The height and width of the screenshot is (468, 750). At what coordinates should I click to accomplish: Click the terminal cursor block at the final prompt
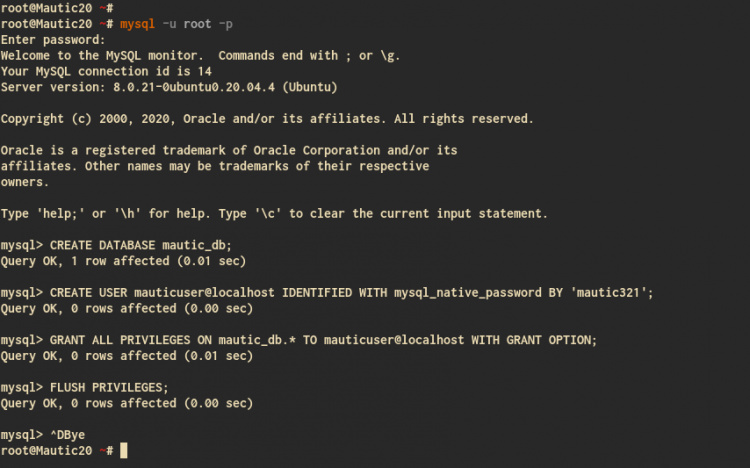coord(123,451)
